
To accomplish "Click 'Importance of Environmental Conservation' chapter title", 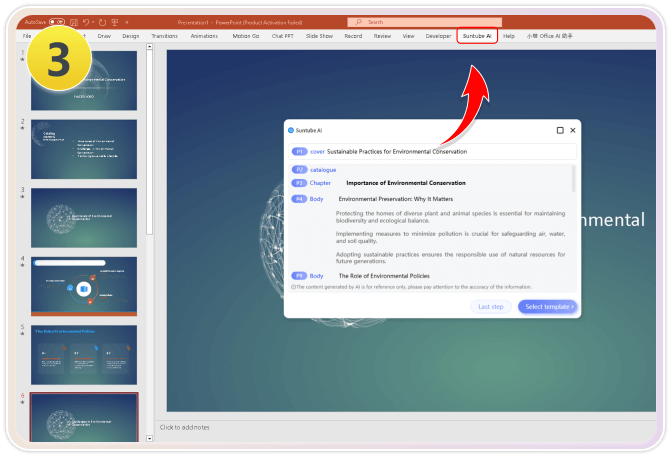I will pos(406,183).
